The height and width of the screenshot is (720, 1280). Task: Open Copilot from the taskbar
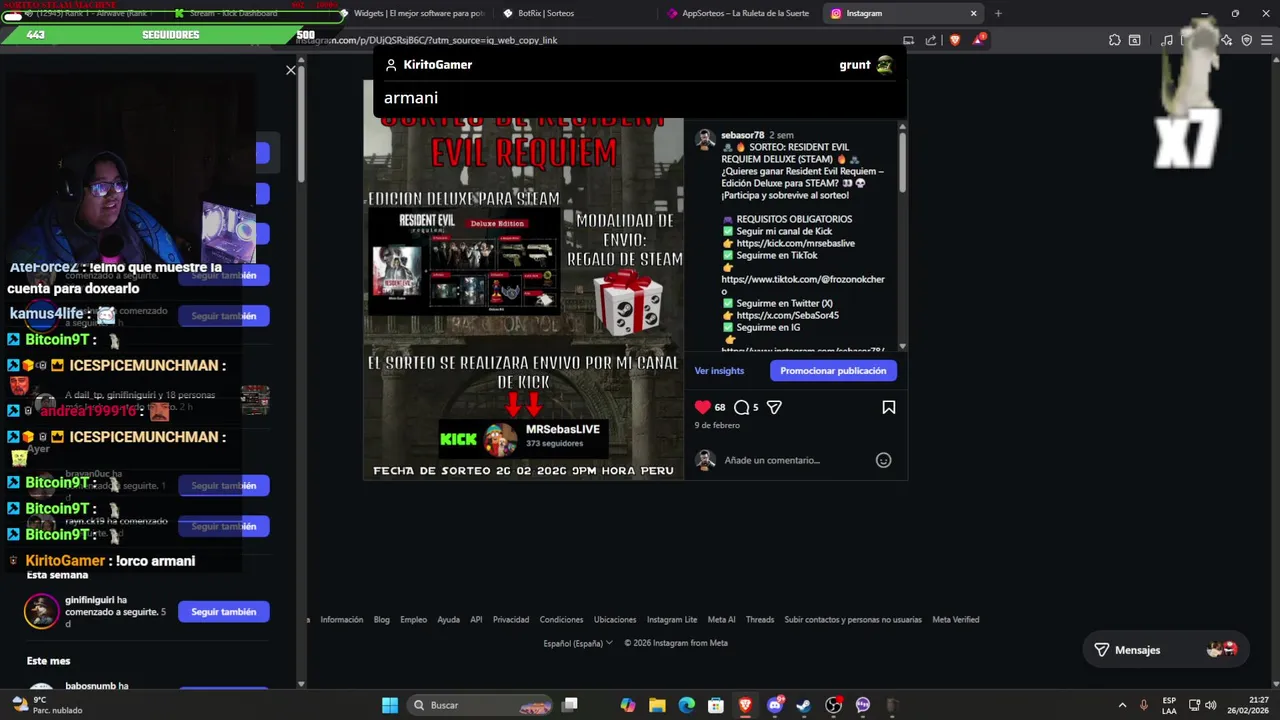coord(627,705)
